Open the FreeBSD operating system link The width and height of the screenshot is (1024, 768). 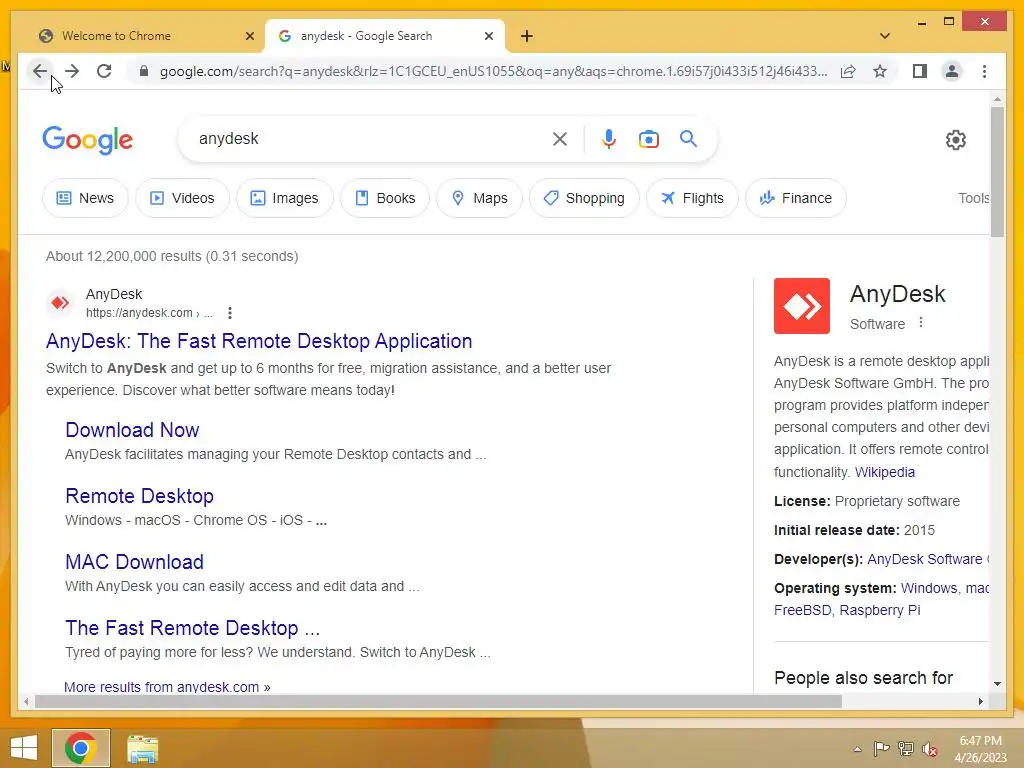[803, 610]
